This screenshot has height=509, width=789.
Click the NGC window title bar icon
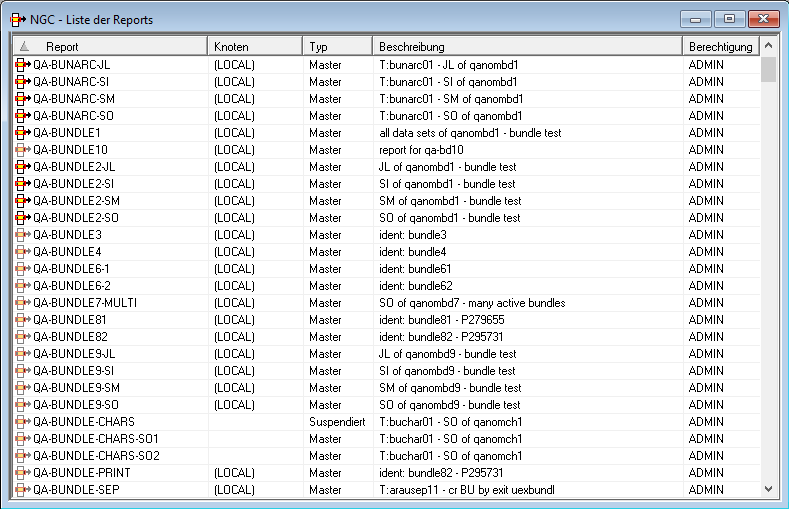tap(17, 19)
